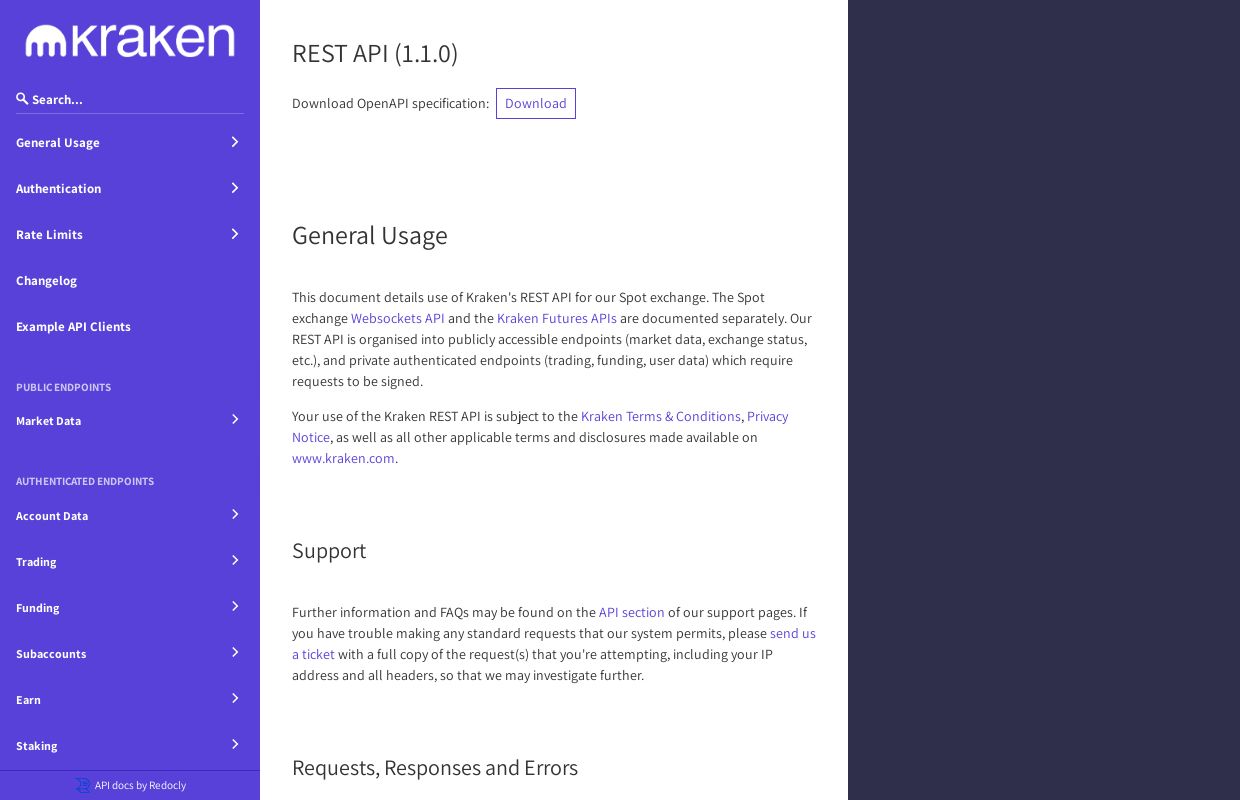Expand the Subaccounts chevron

pyautogui.click(x=235, y=652)
